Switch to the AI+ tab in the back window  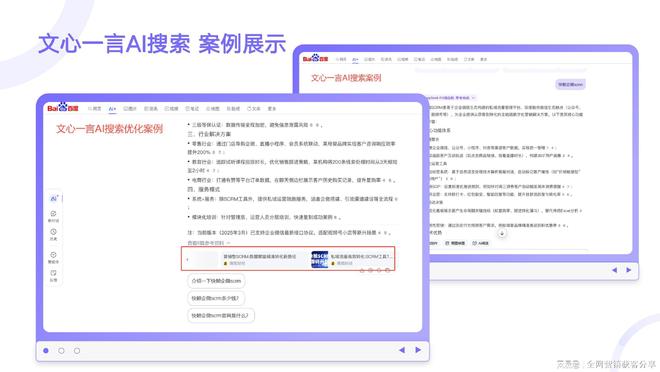pyautogui.click(x=355, y=59)
